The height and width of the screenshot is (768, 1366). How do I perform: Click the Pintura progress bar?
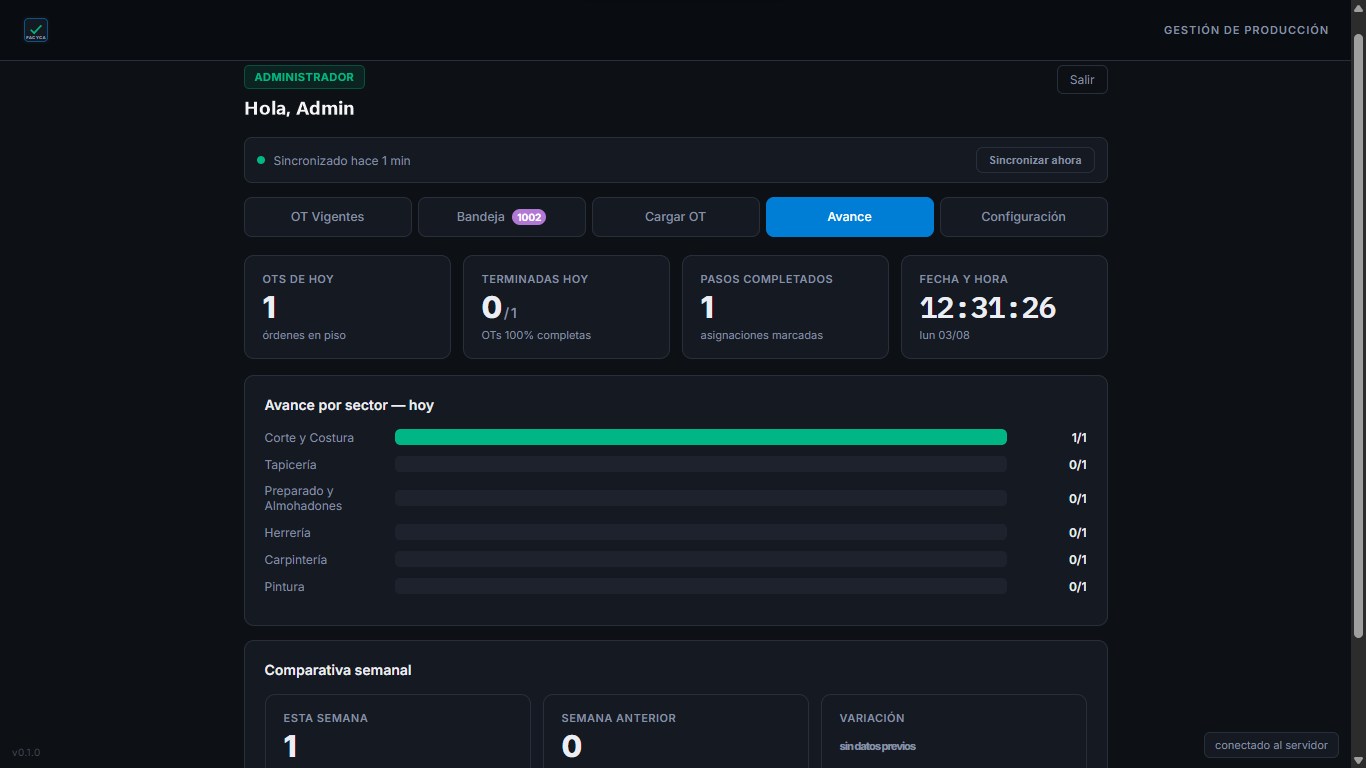(701, 586)
